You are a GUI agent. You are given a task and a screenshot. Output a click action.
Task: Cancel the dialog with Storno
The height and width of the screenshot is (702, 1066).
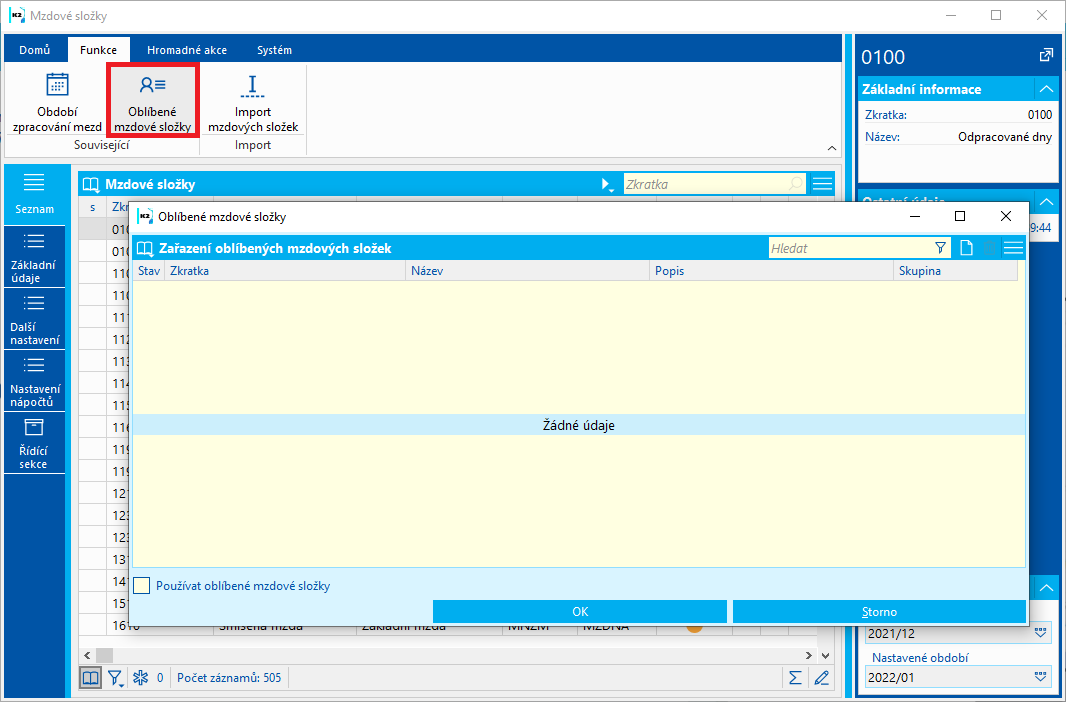click(x=879, y=612)
